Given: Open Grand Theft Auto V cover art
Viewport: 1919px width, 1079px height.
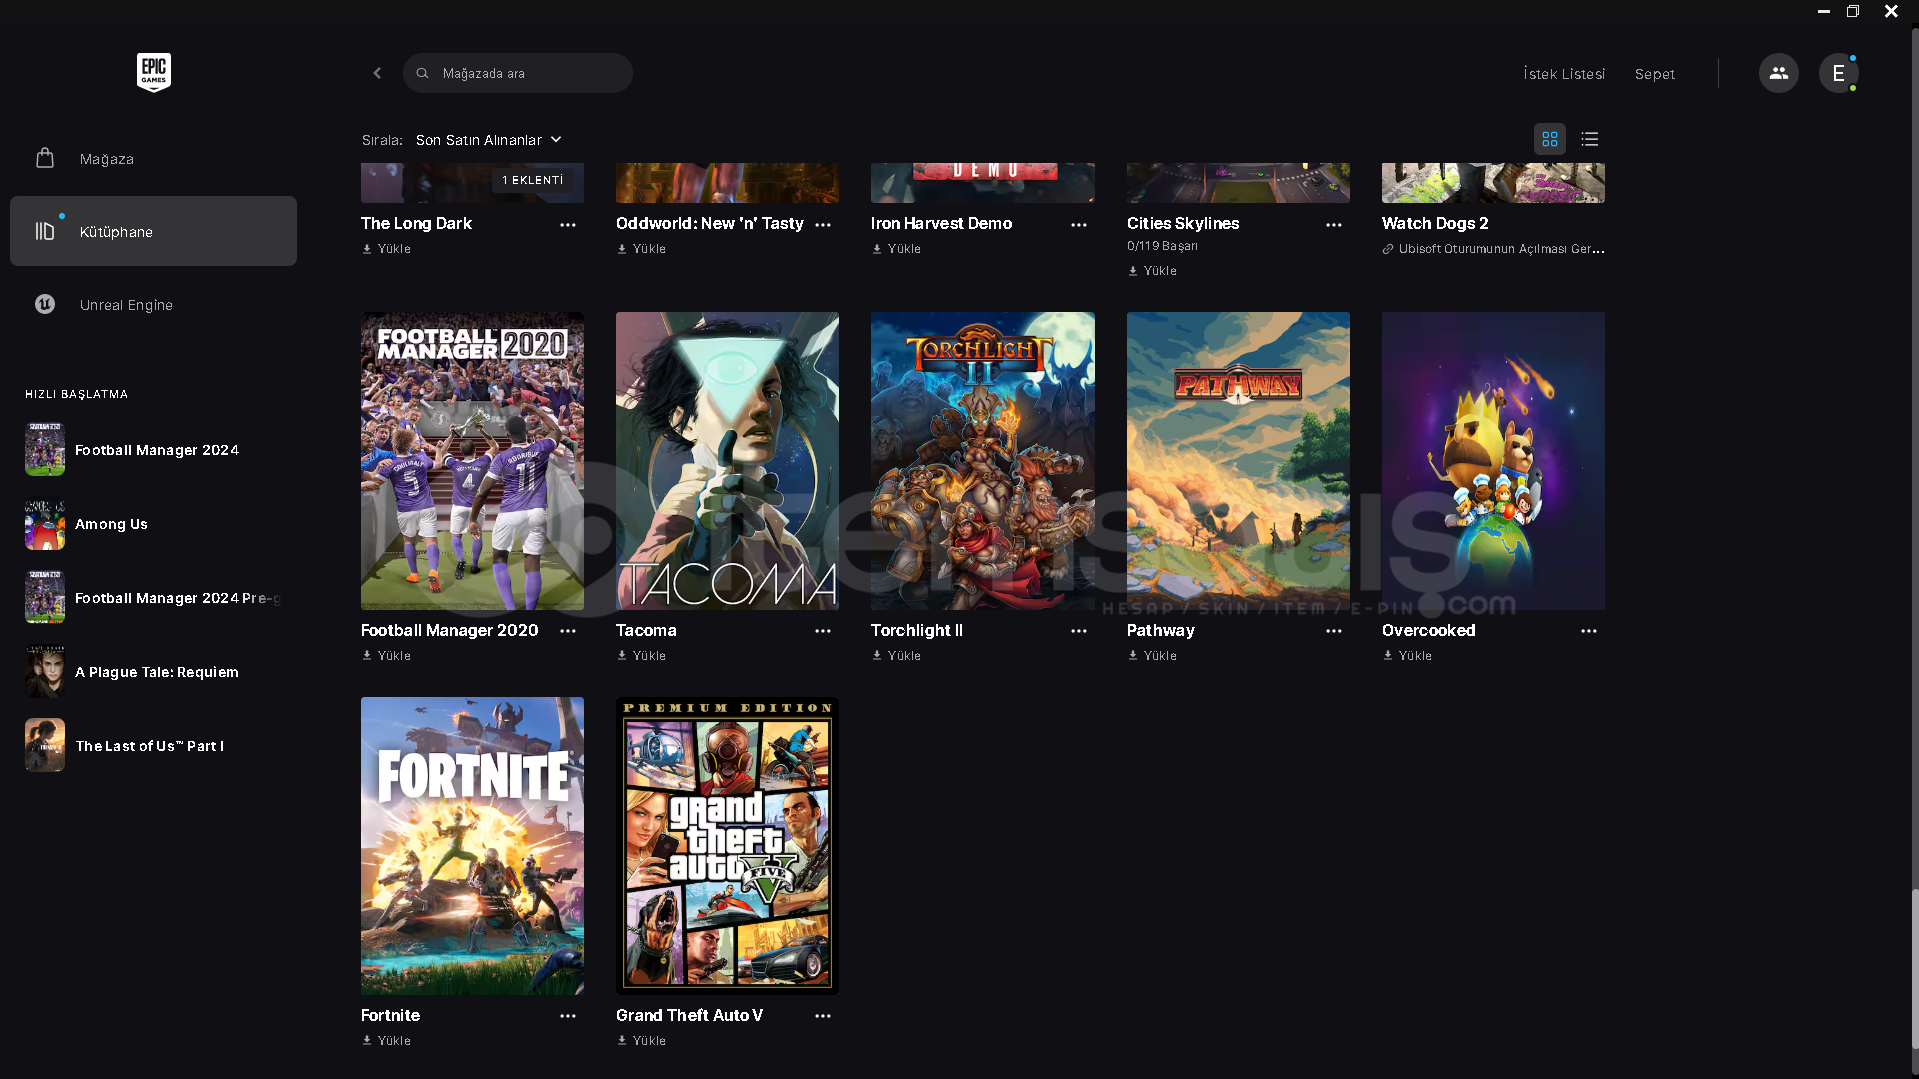Looking at the screenshot, I should coord(727,846).
